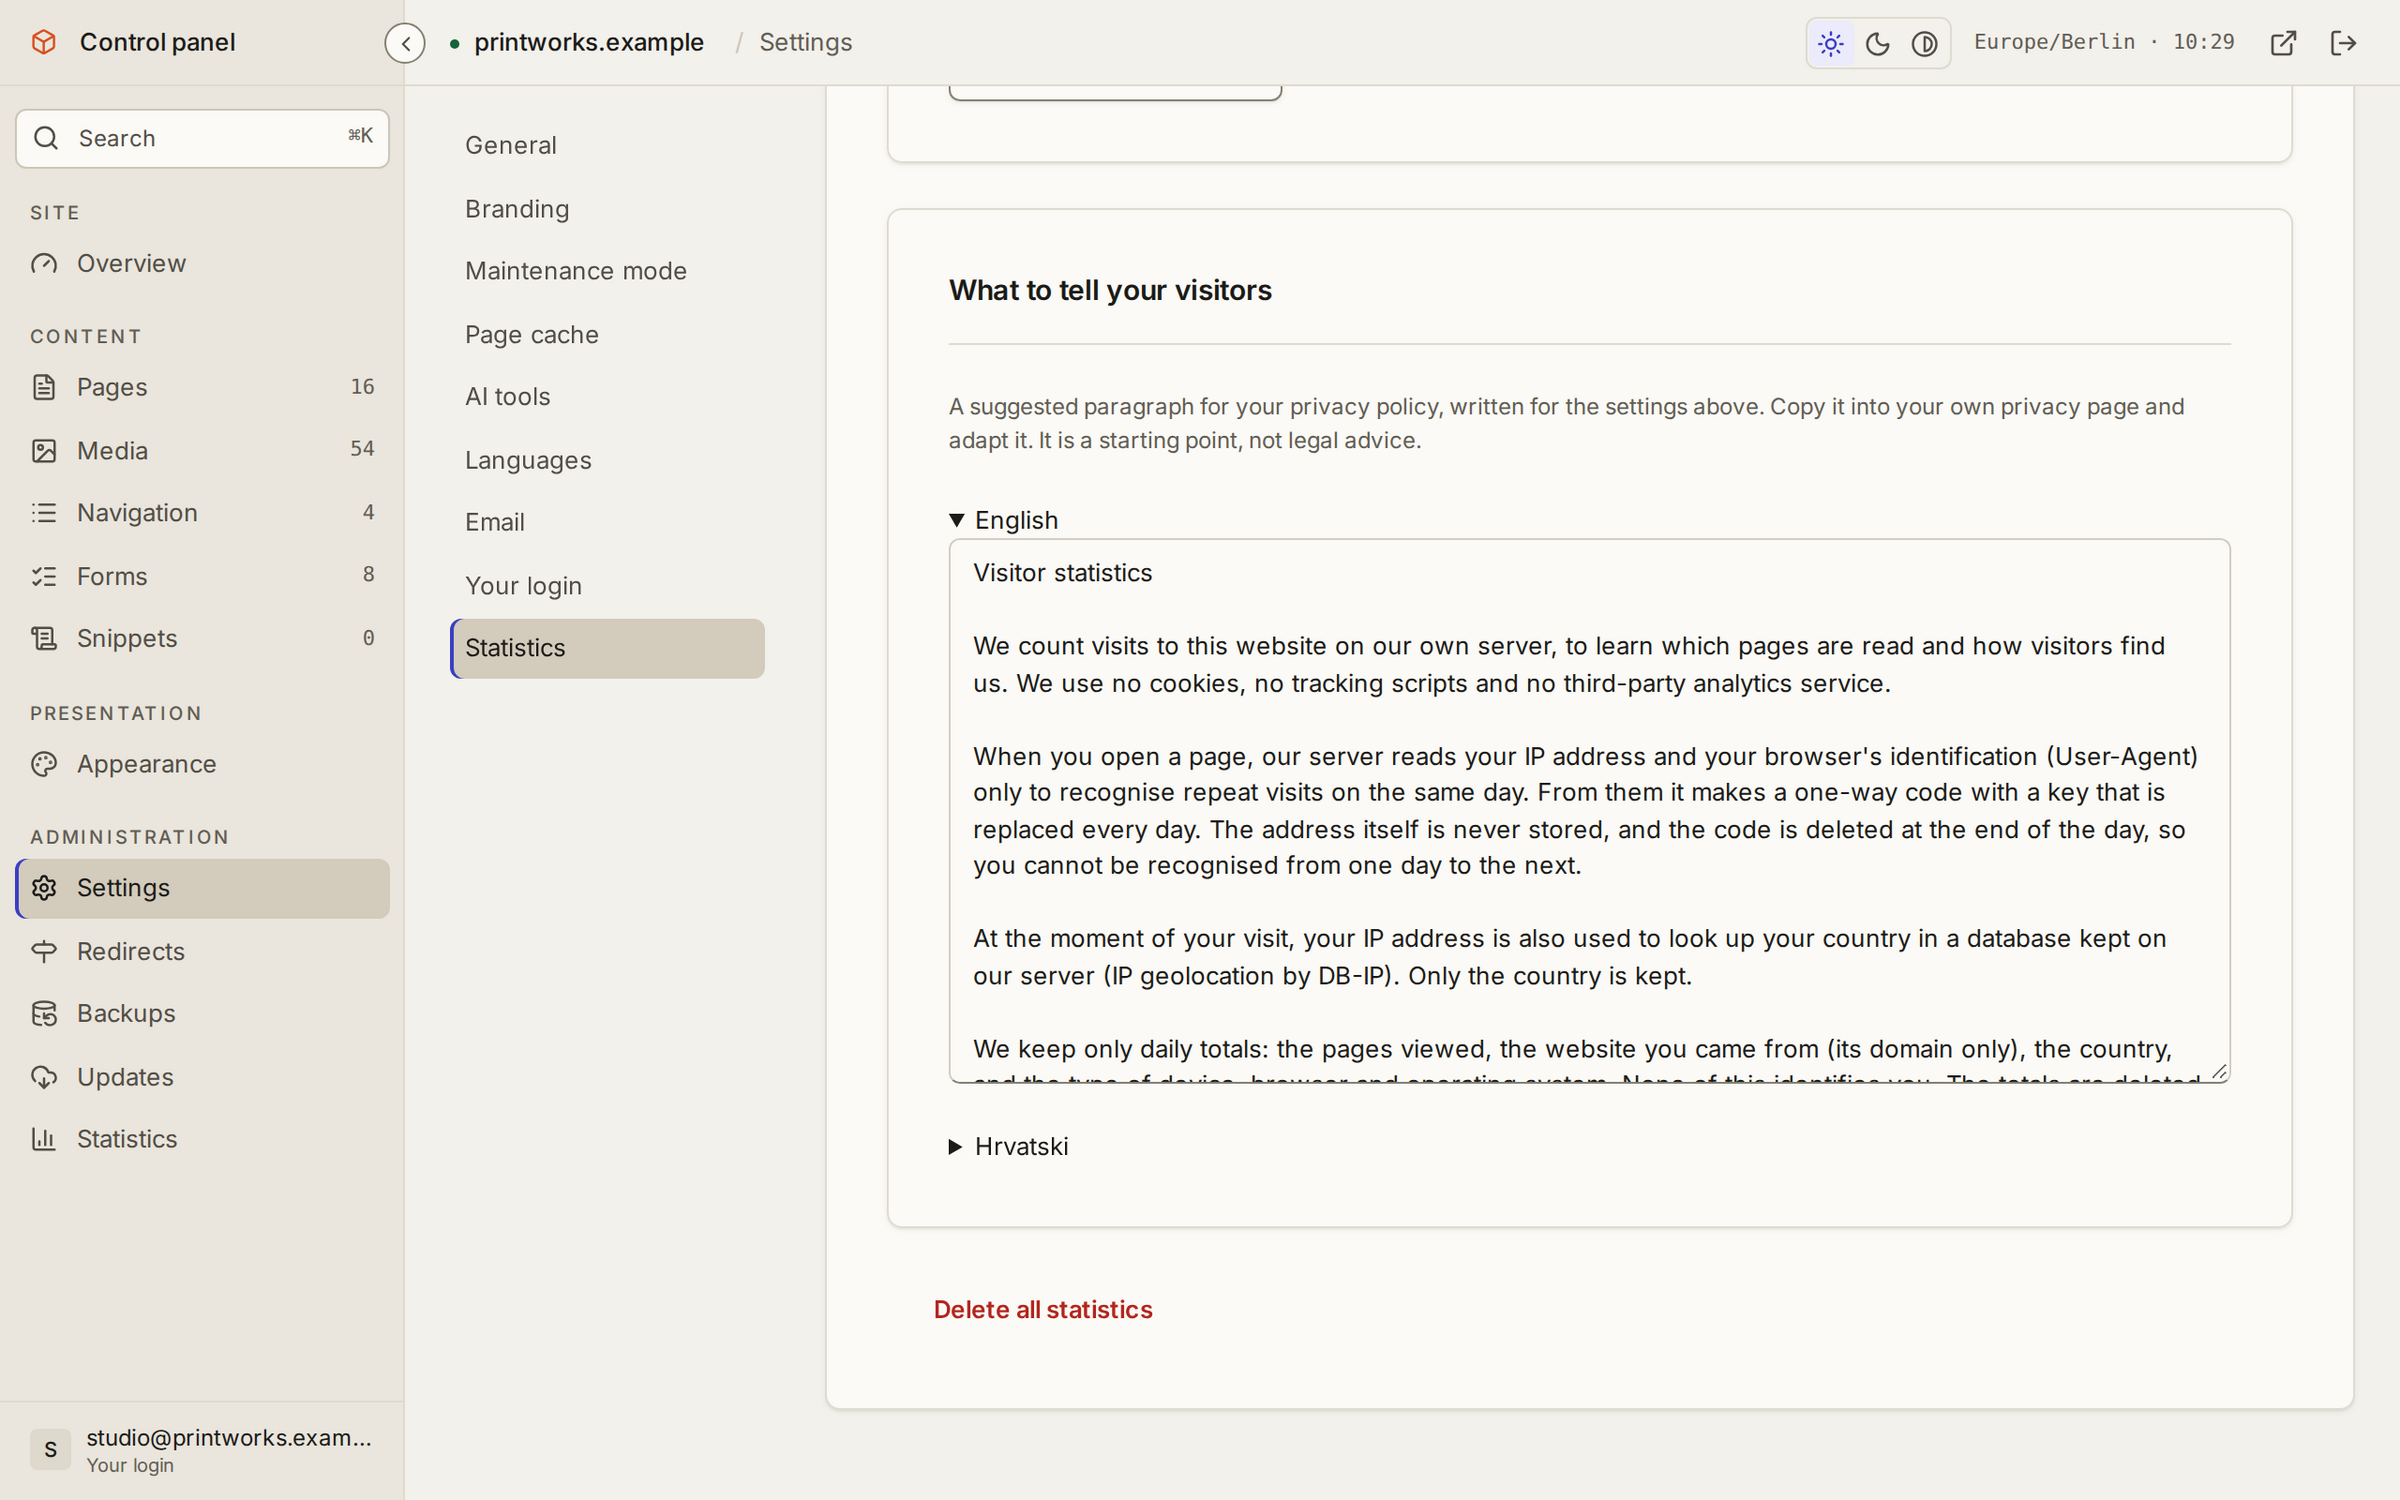Focus the Search input field

click(203, 138)
